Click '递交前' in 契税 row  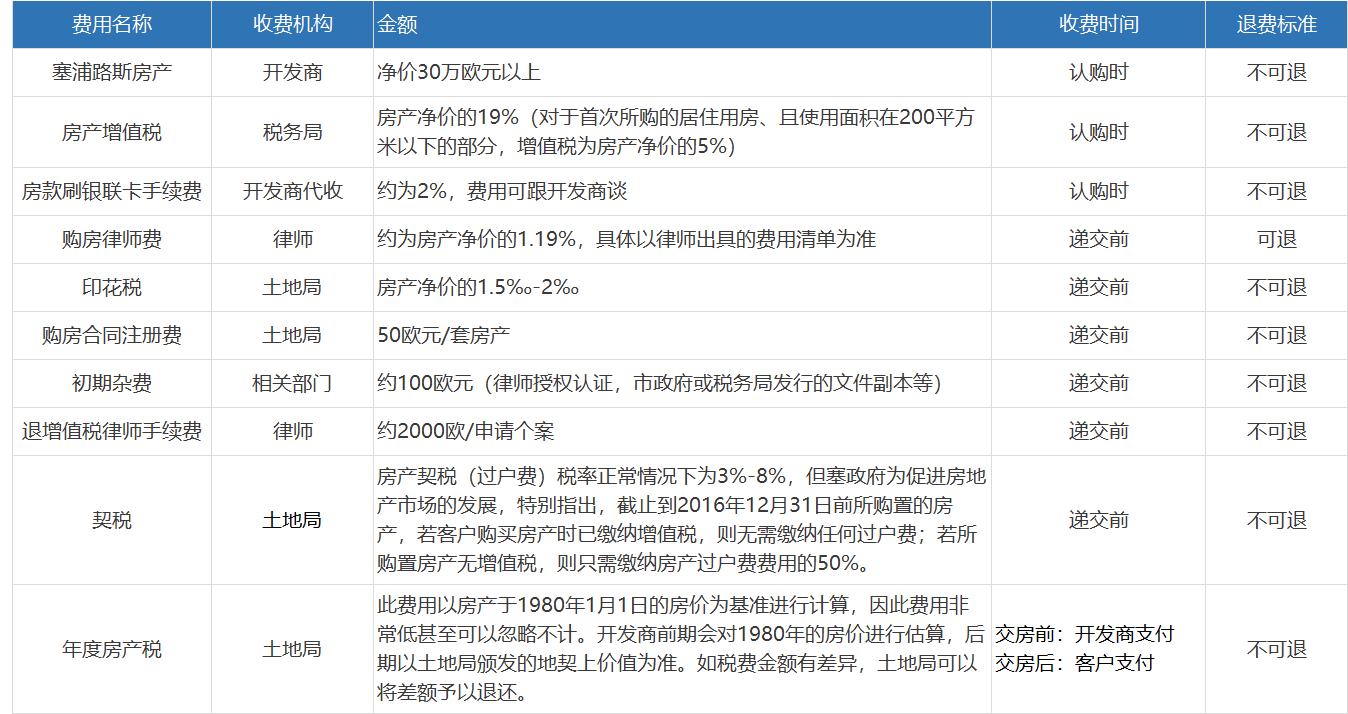[1098, 520]
